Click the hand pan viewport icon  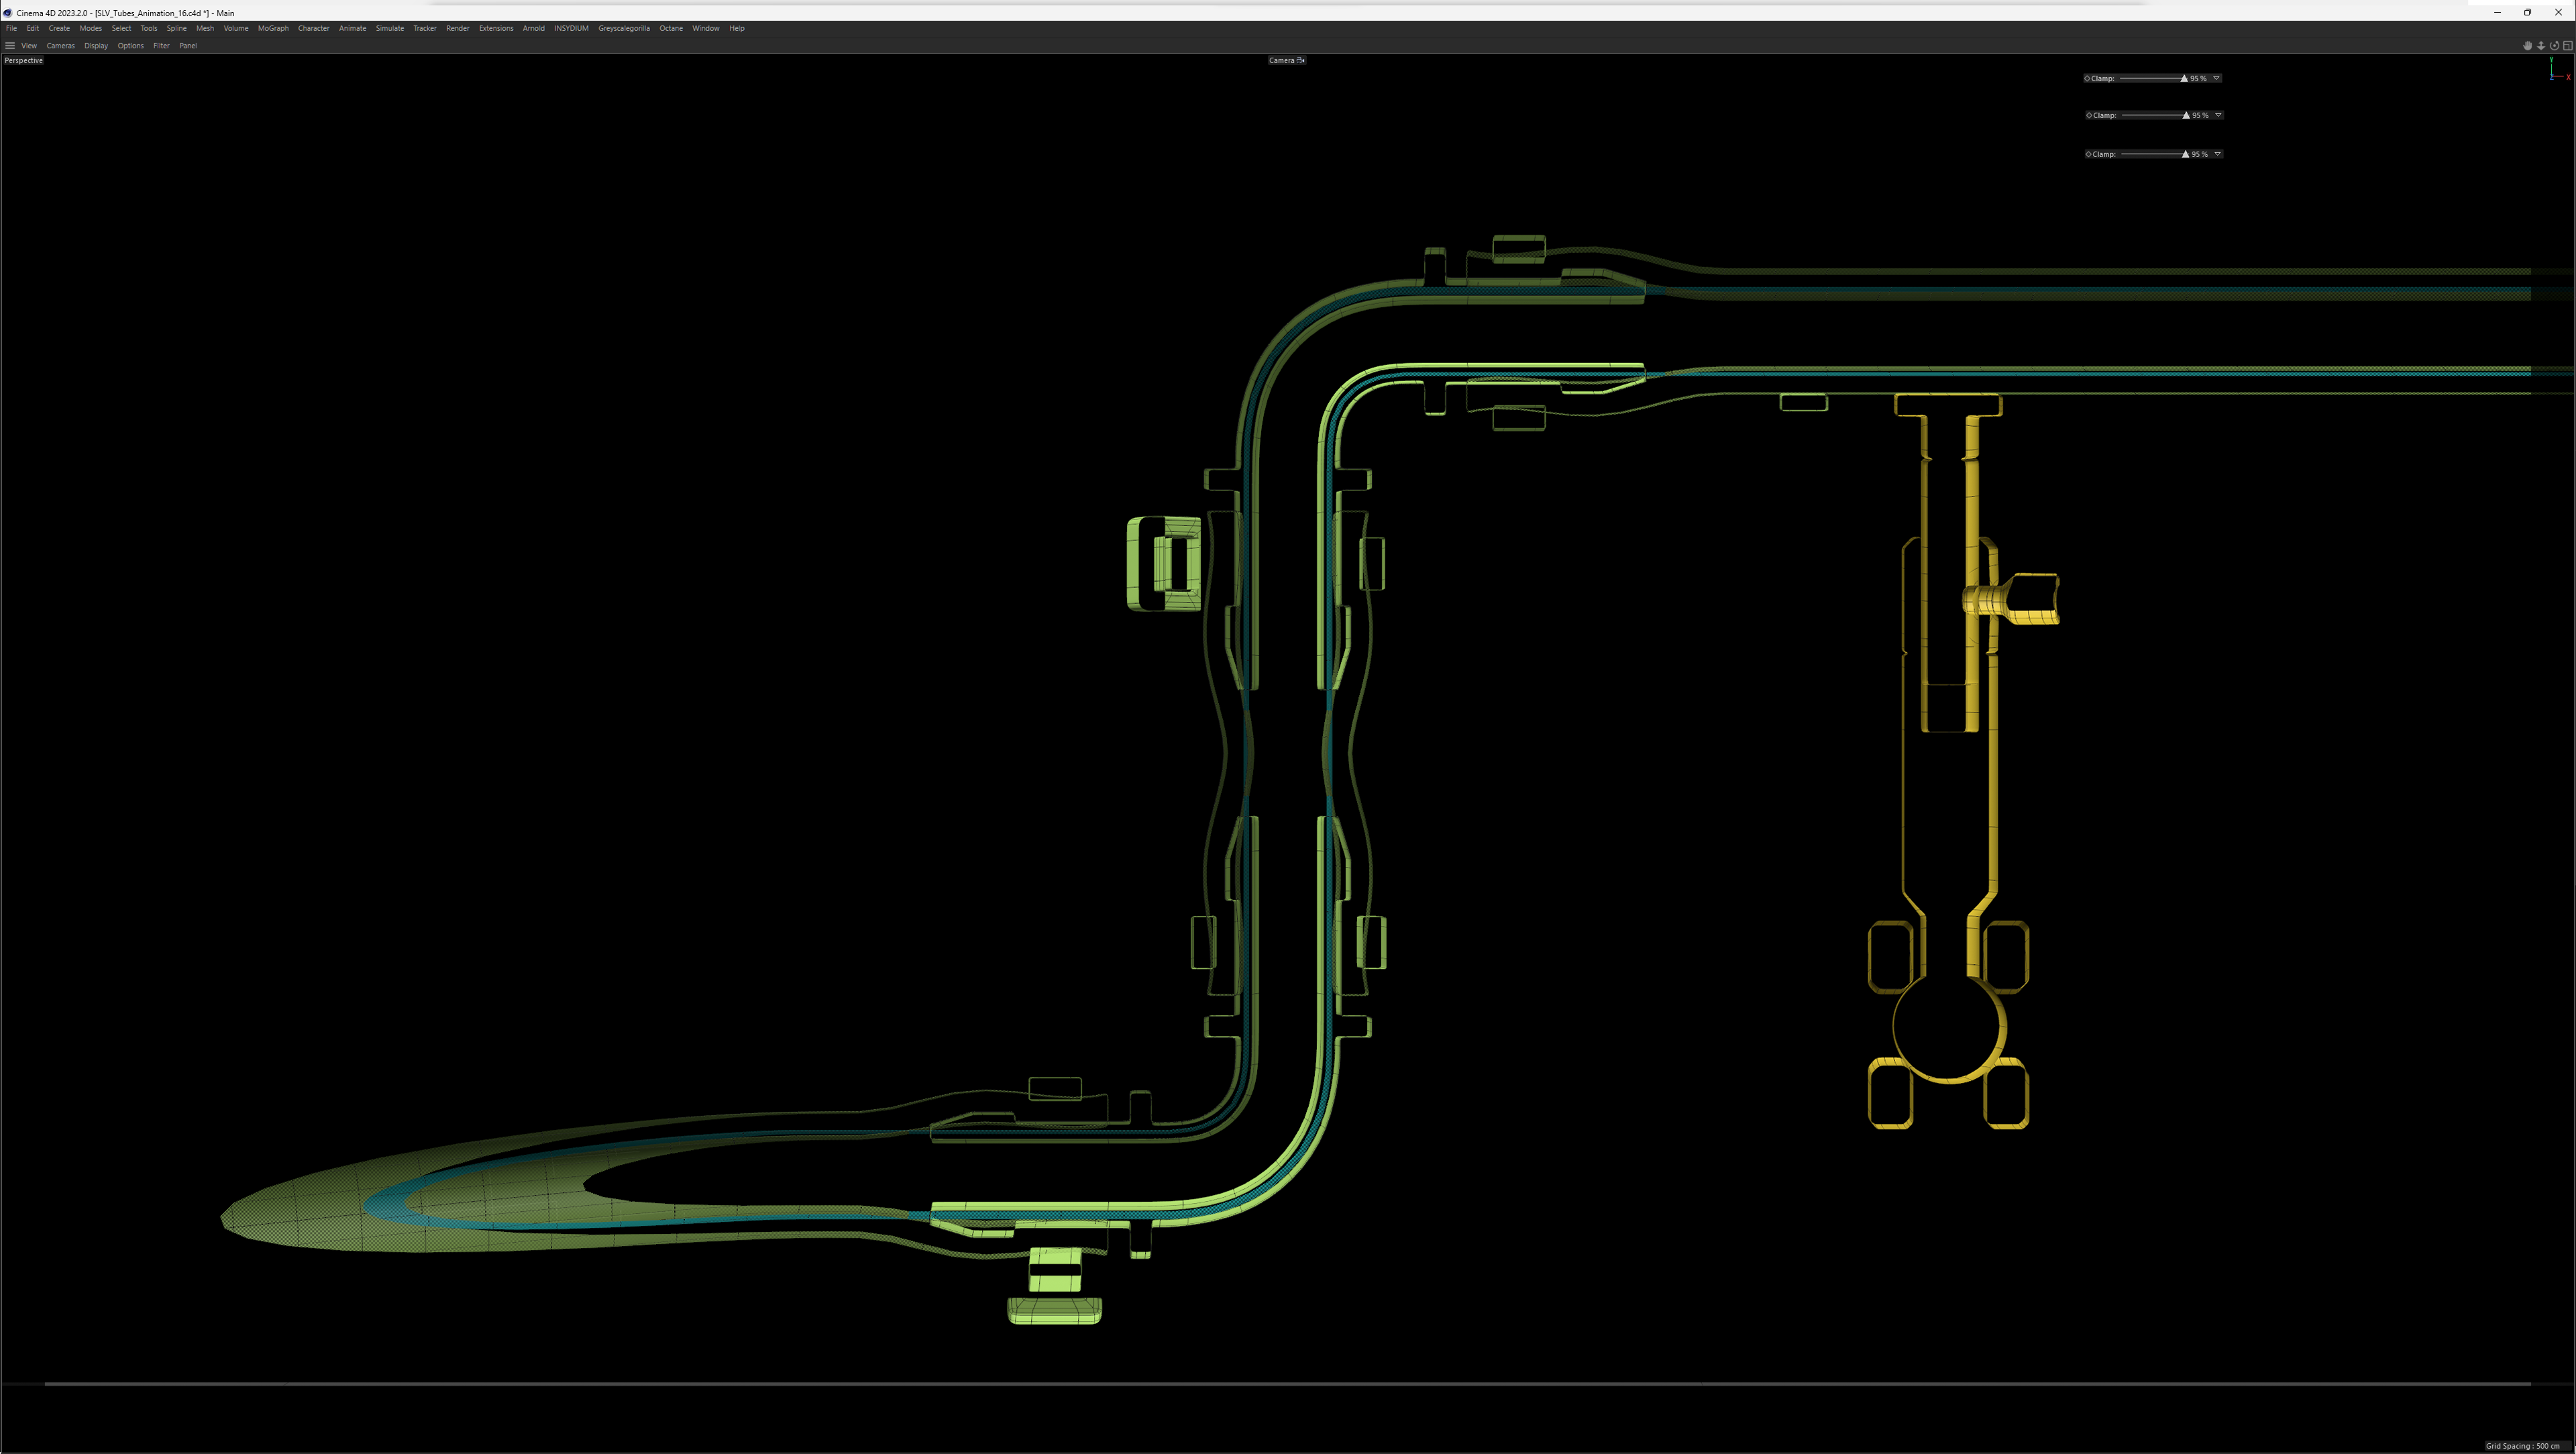click(x=2527, y=45)
